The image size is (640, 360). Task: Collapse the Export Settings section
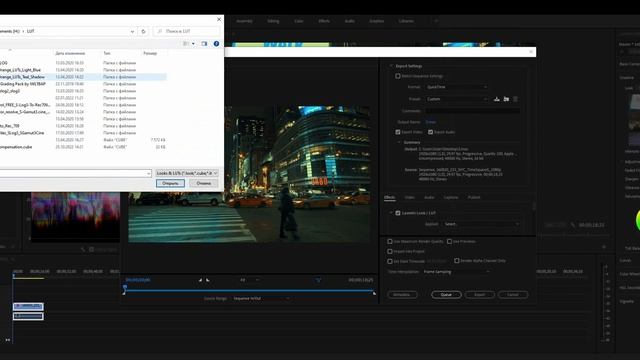(x=391, y=66)
